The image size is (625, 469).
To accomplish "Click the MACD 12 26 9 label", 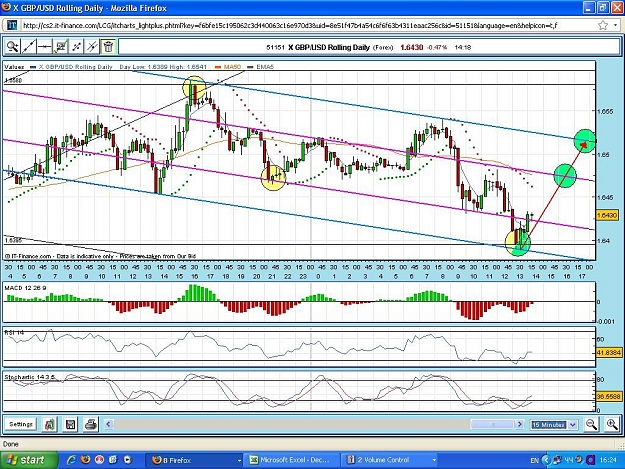I will [x=25, y=288].
